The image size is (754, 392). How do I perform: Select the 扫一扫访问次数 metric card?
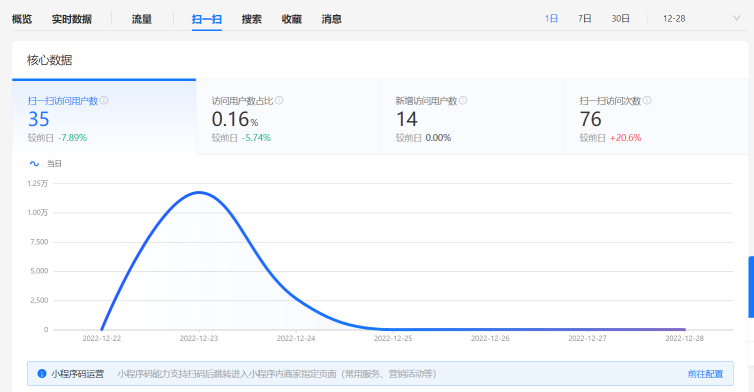coord(656,117)
